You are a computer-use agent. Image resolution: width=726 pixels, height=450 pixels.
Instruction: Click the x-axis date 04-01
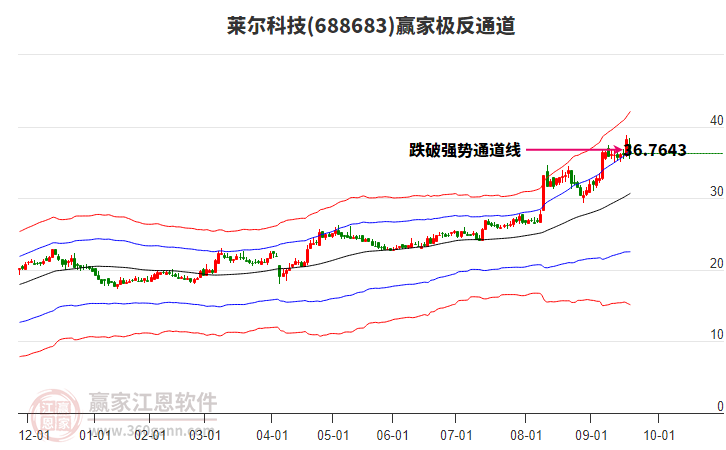(x=272, y=435)
